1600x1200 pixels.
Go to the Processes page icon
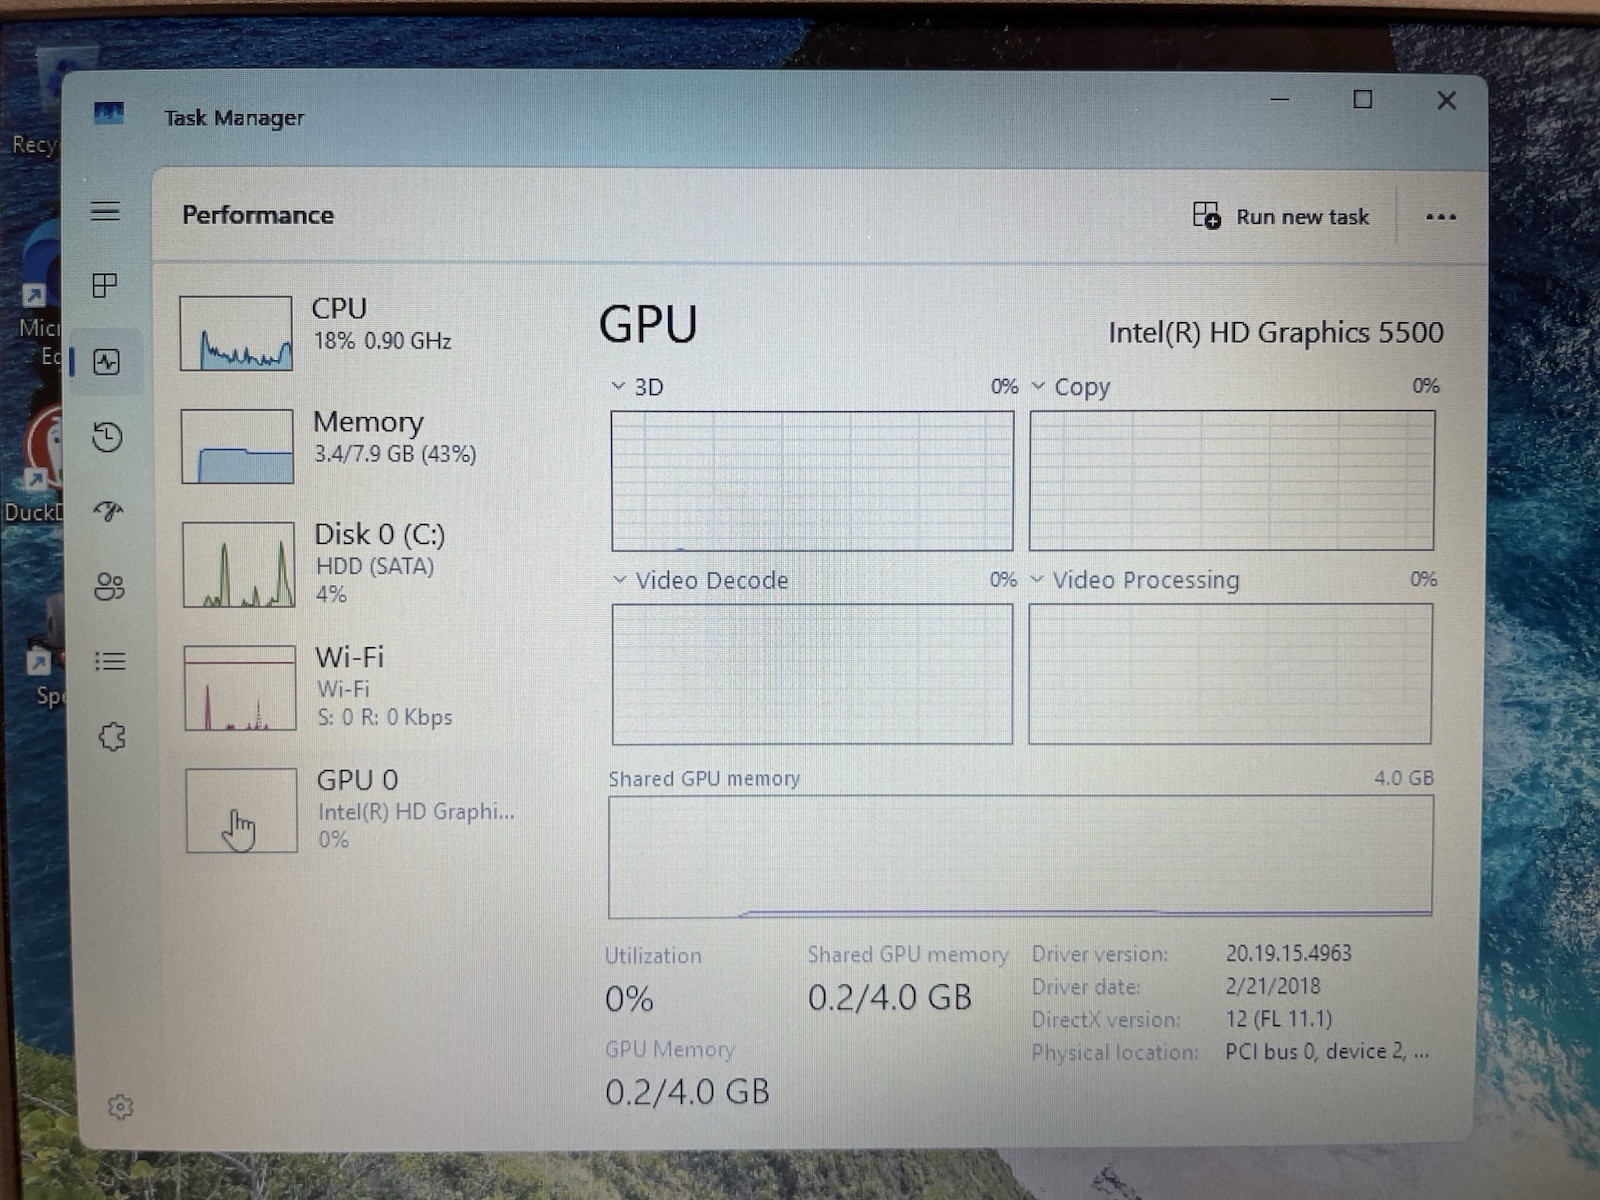(105, 286)
